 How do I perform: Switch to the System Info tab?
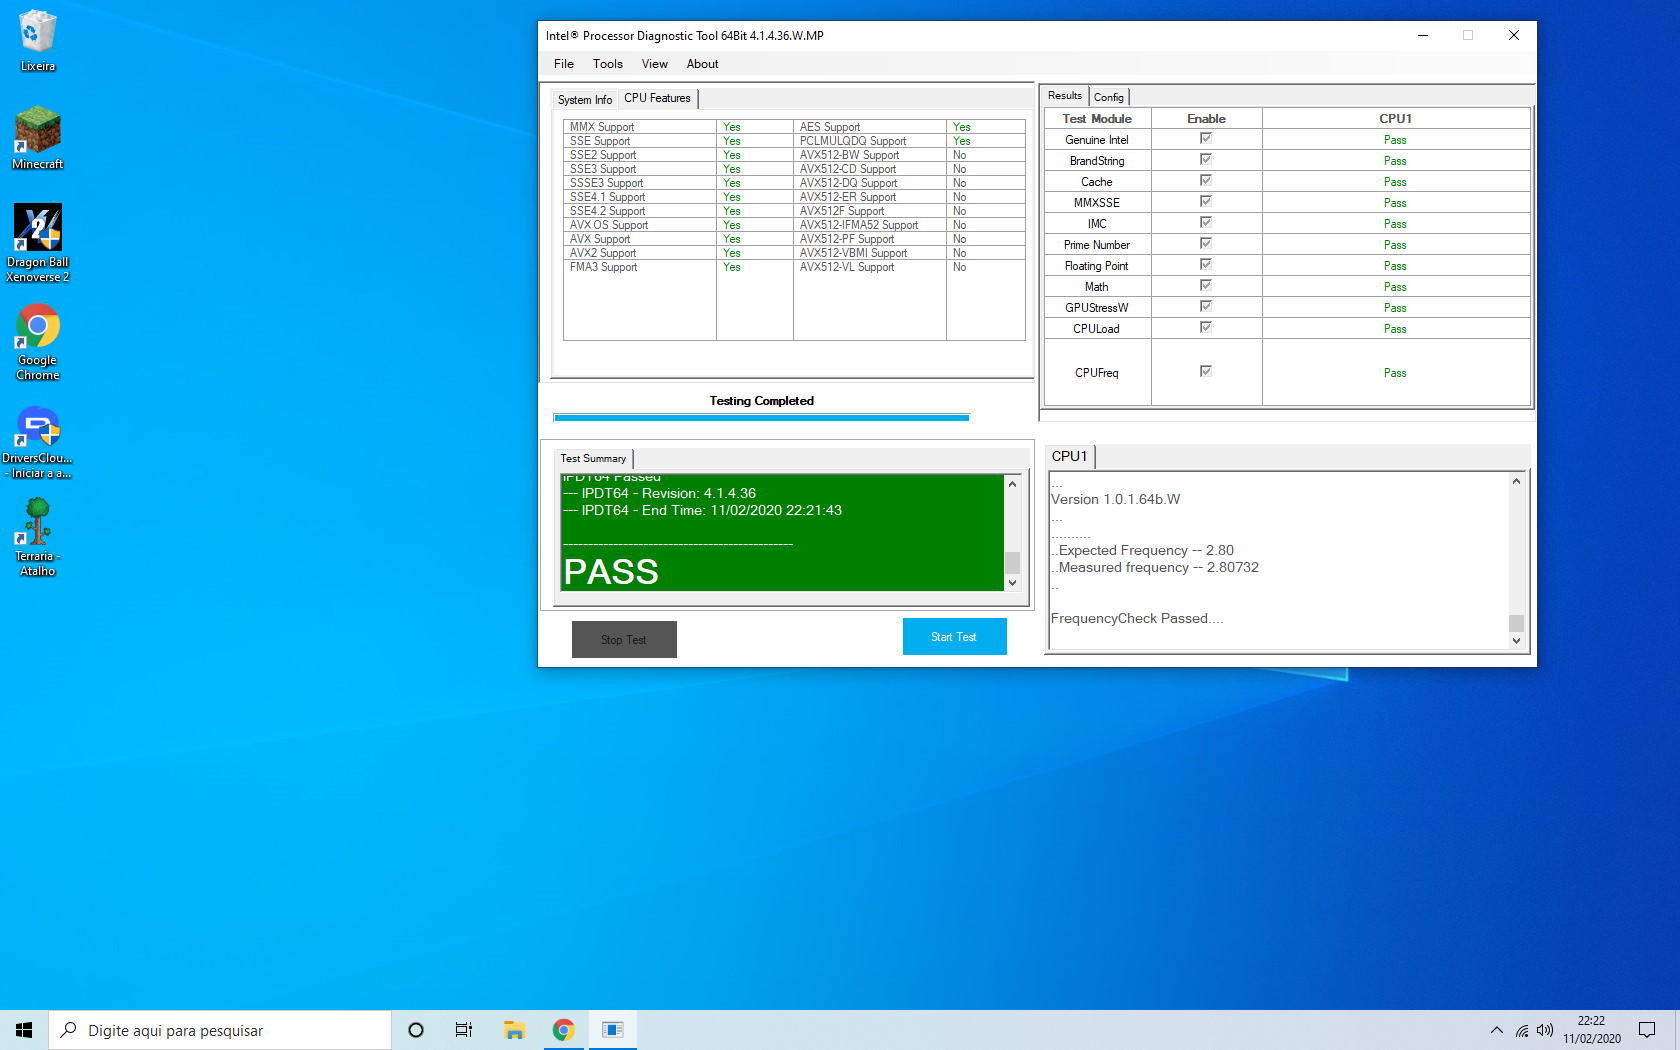(x=585, y=100)
